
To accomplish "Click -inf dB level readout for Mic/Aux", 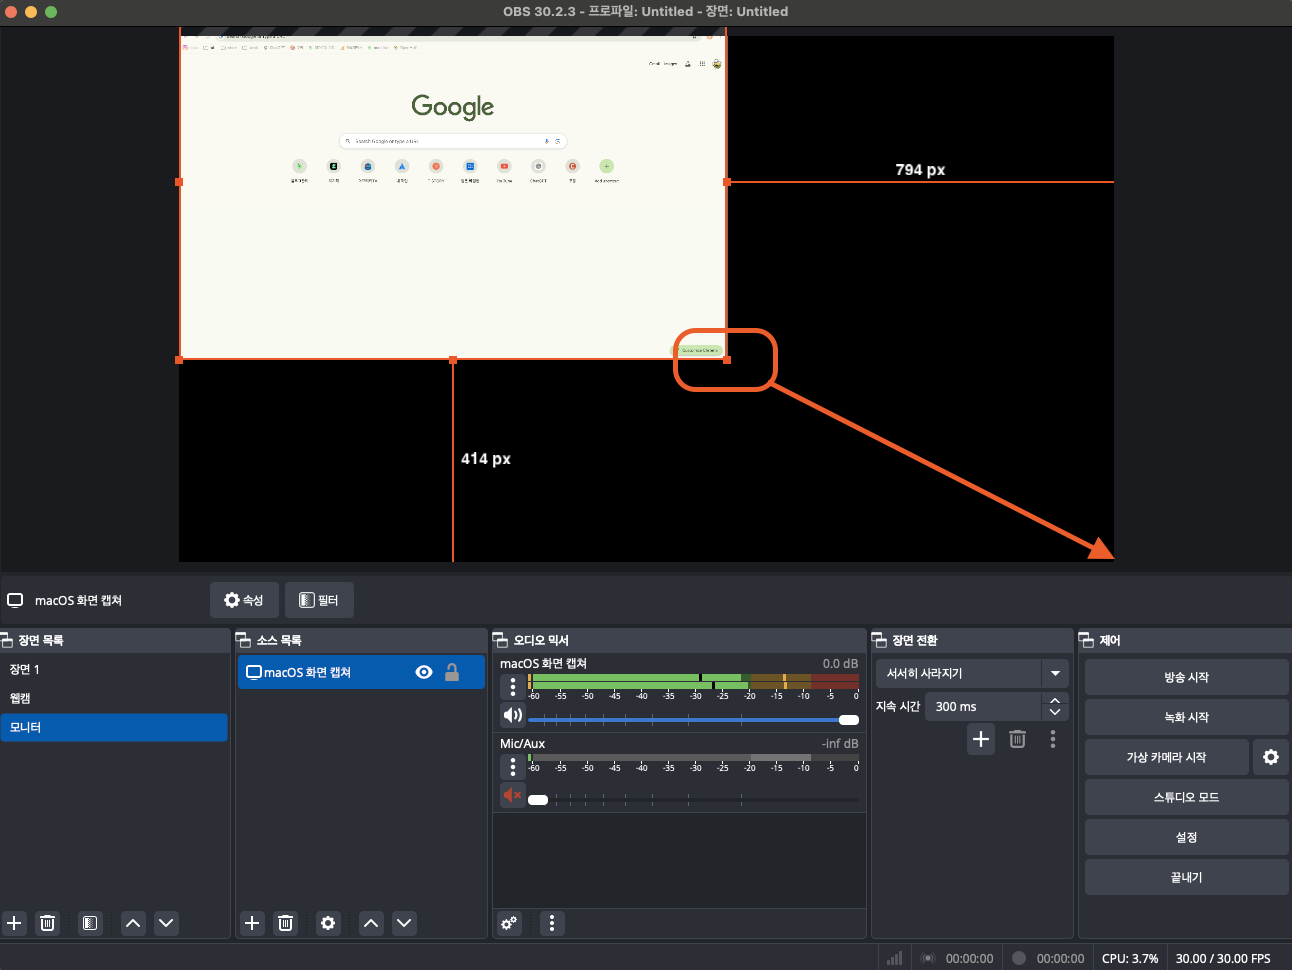I will coord(840,743).
